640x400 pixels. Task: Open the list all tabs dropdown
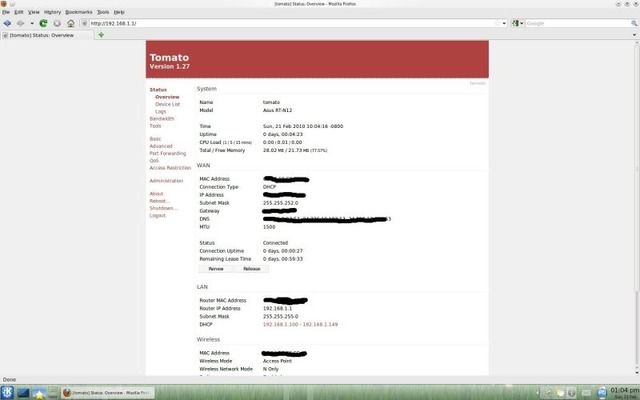[x=634, y=35]
